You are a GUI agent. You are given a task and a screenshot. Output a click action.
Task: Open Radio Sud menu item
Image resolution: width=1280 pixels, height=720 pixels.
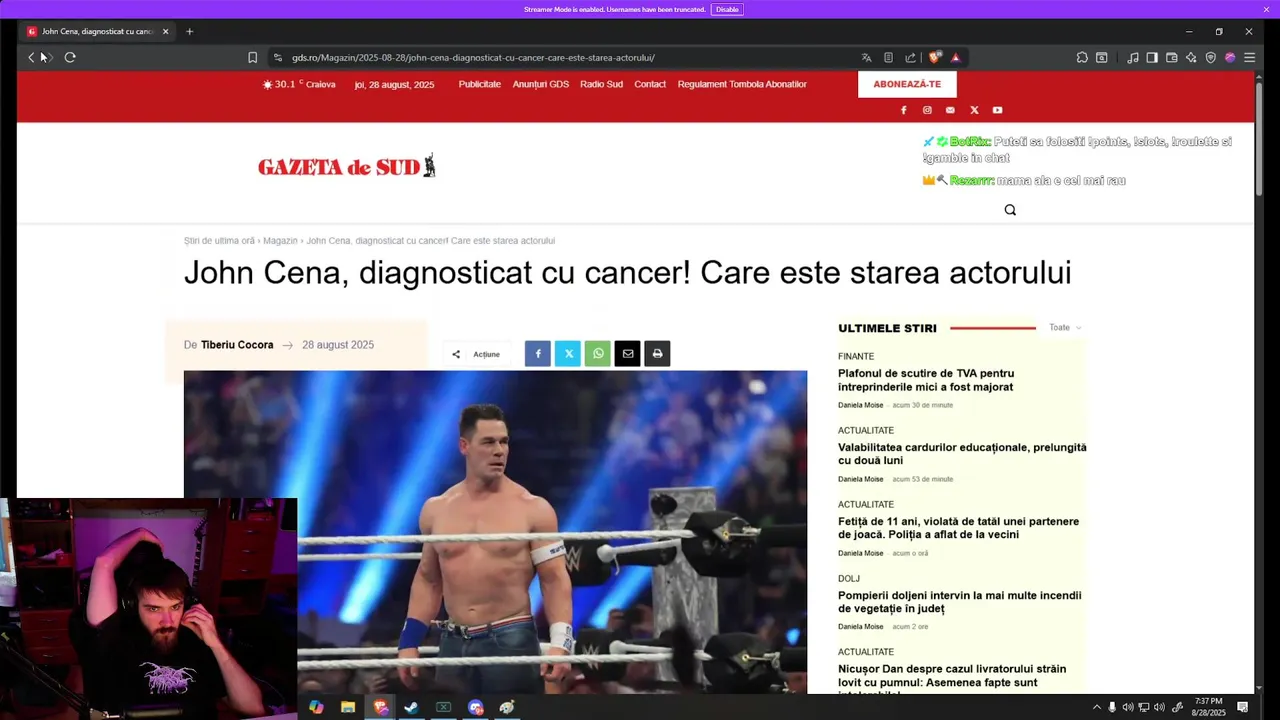coord(601,84)
